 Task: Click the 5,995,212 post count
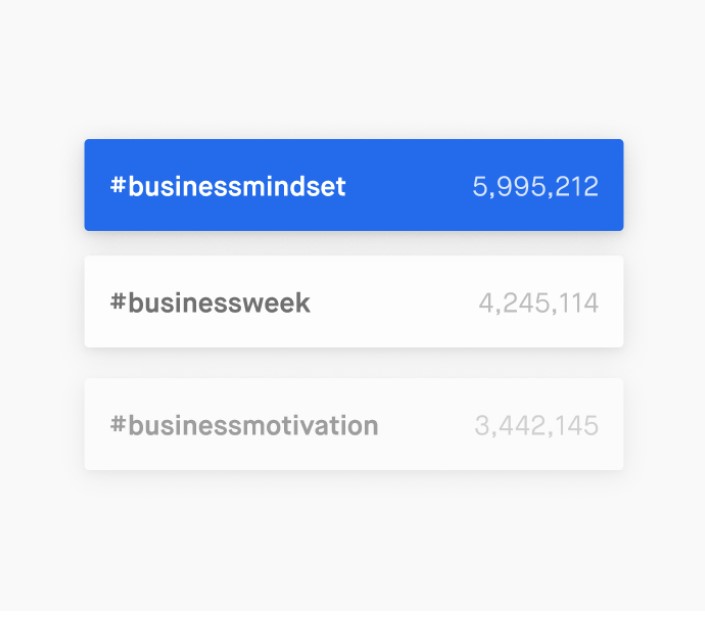535,187
